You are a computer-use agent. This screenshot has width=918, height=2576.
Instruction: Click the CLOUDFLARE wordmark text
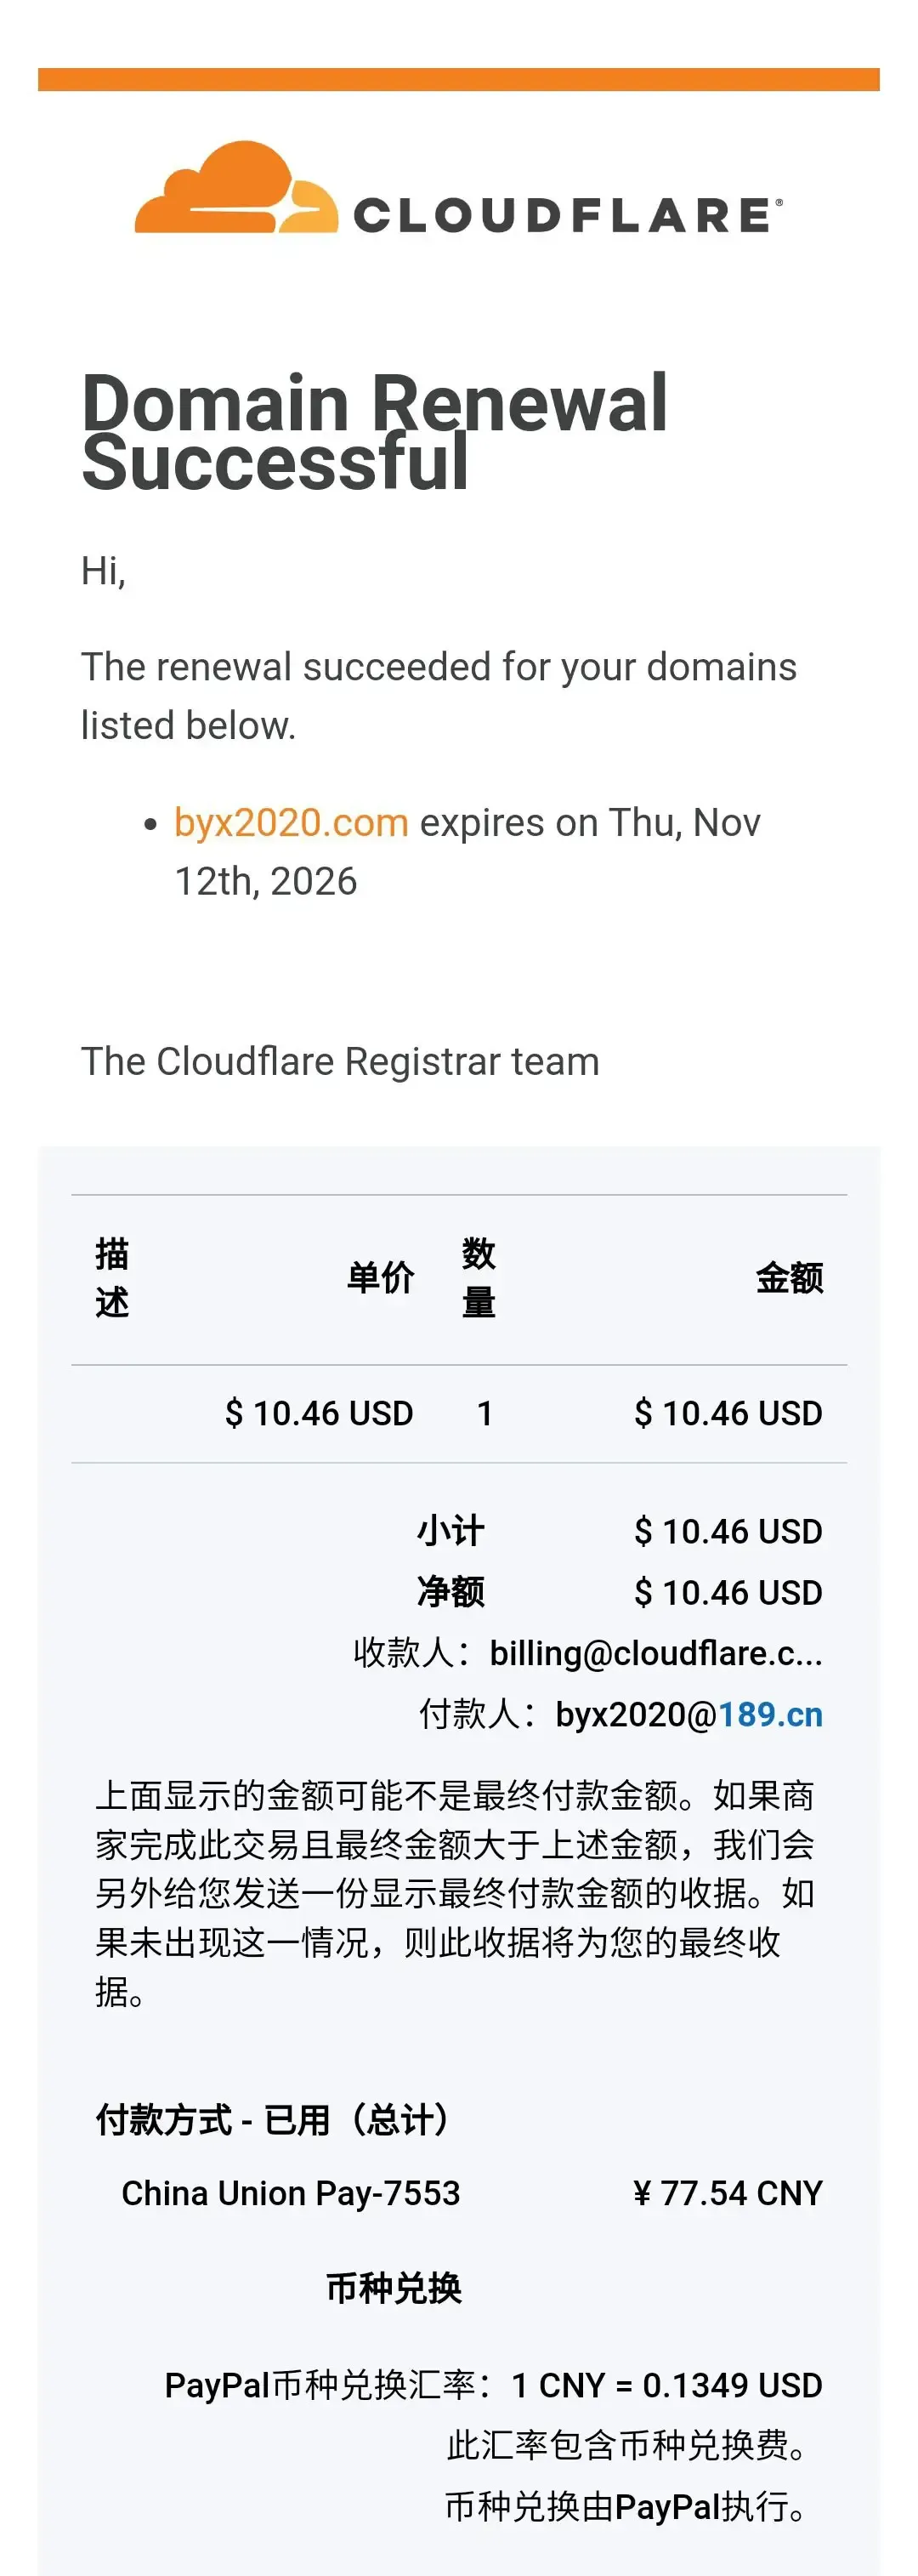562,215
